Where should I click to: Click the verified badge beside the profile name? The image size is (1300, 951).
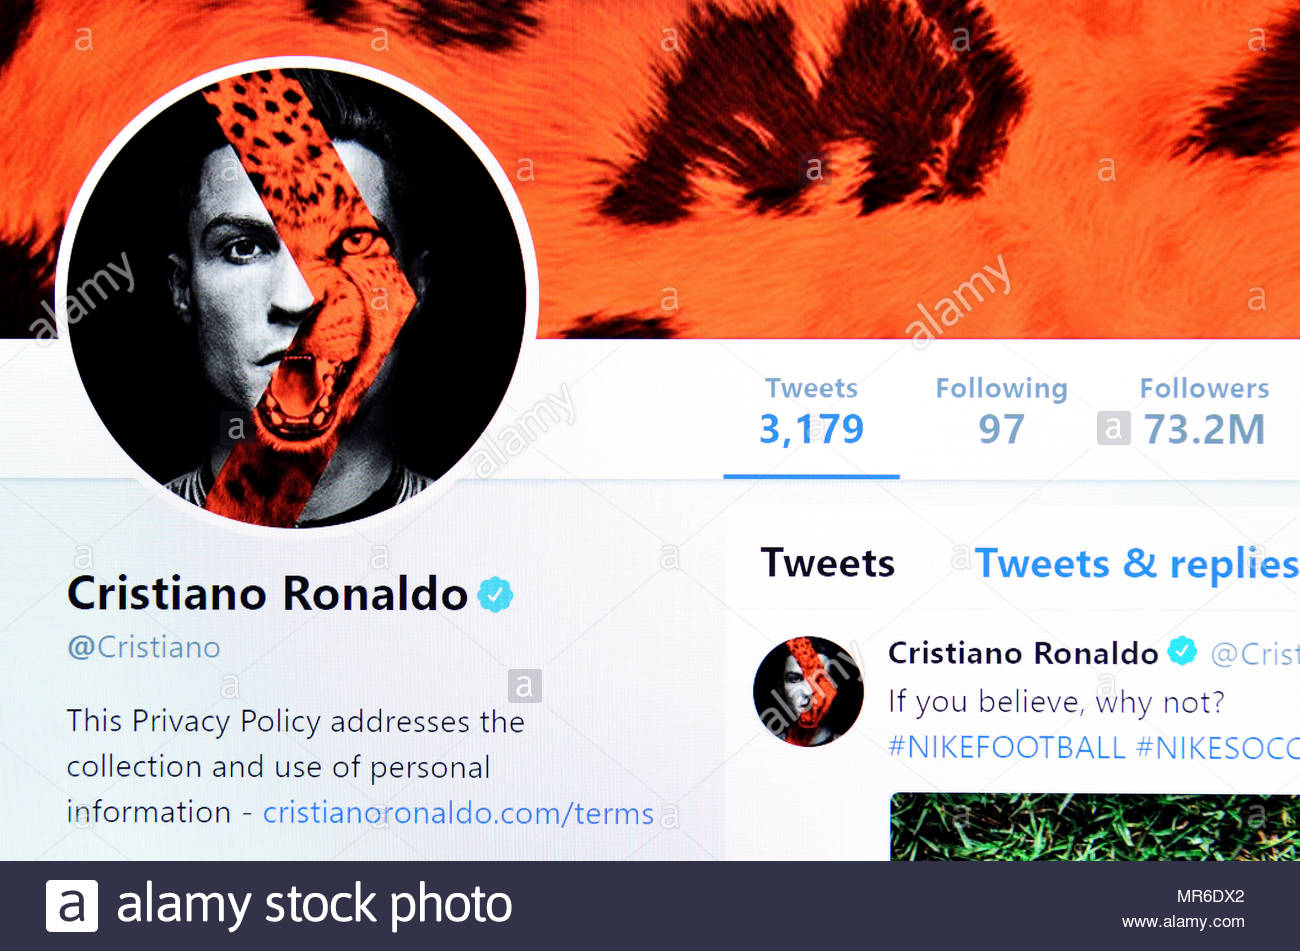tap(495, 594)
